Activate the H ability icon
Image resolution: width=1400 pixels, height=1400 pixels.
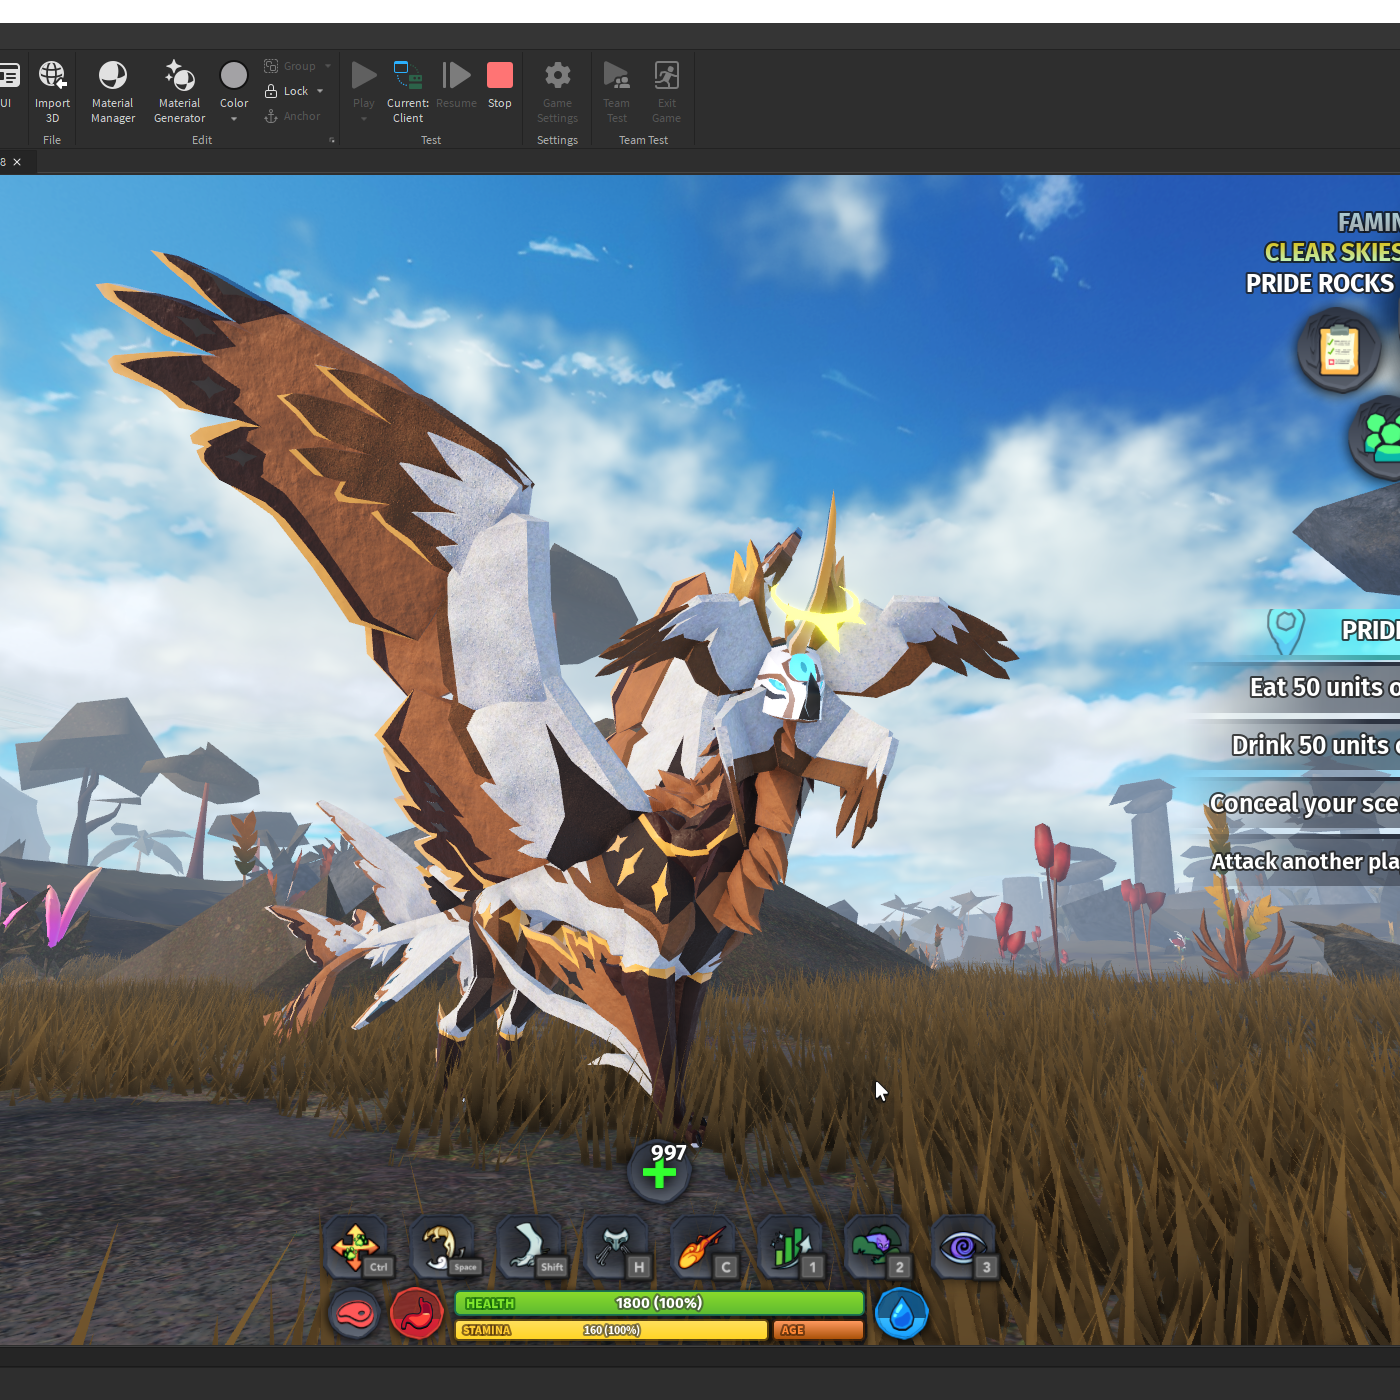(617, 1248)
